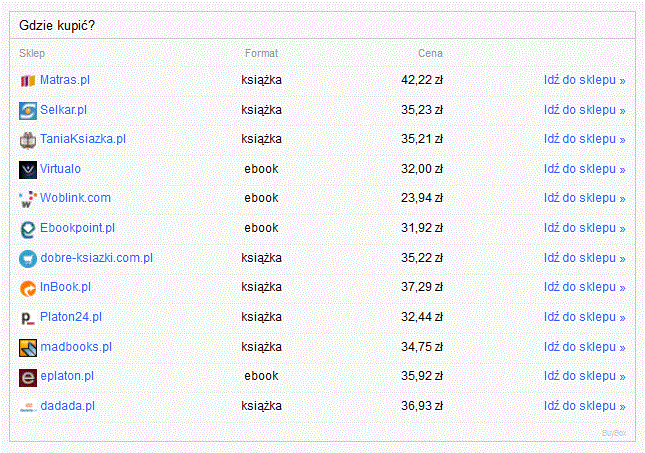Click the Matras.pl store icon
This screenshot has width=645, height=453.
[28, 81]
